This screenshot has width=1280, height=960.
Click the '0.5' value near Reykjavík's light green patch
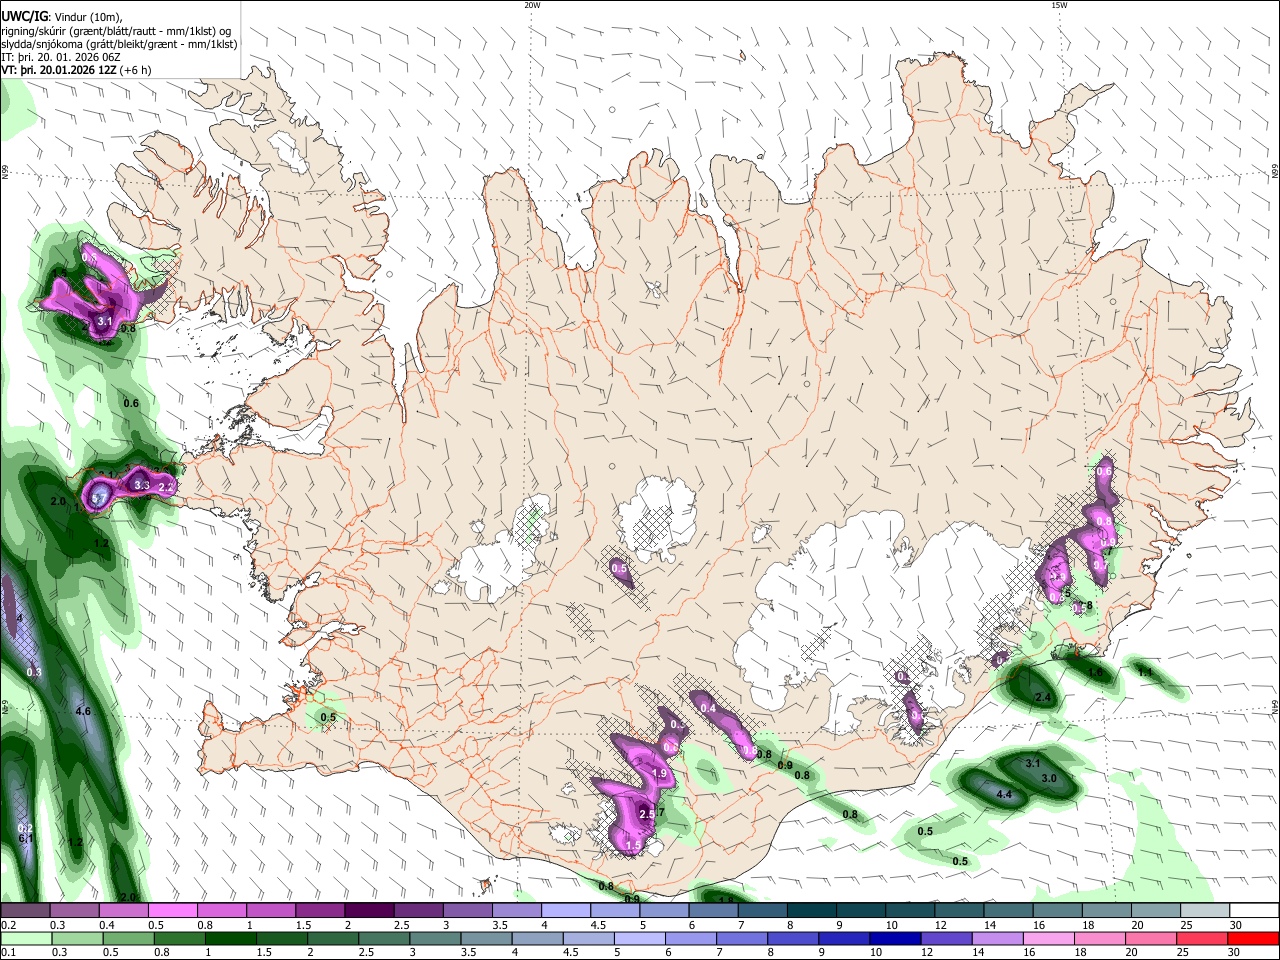328,717
